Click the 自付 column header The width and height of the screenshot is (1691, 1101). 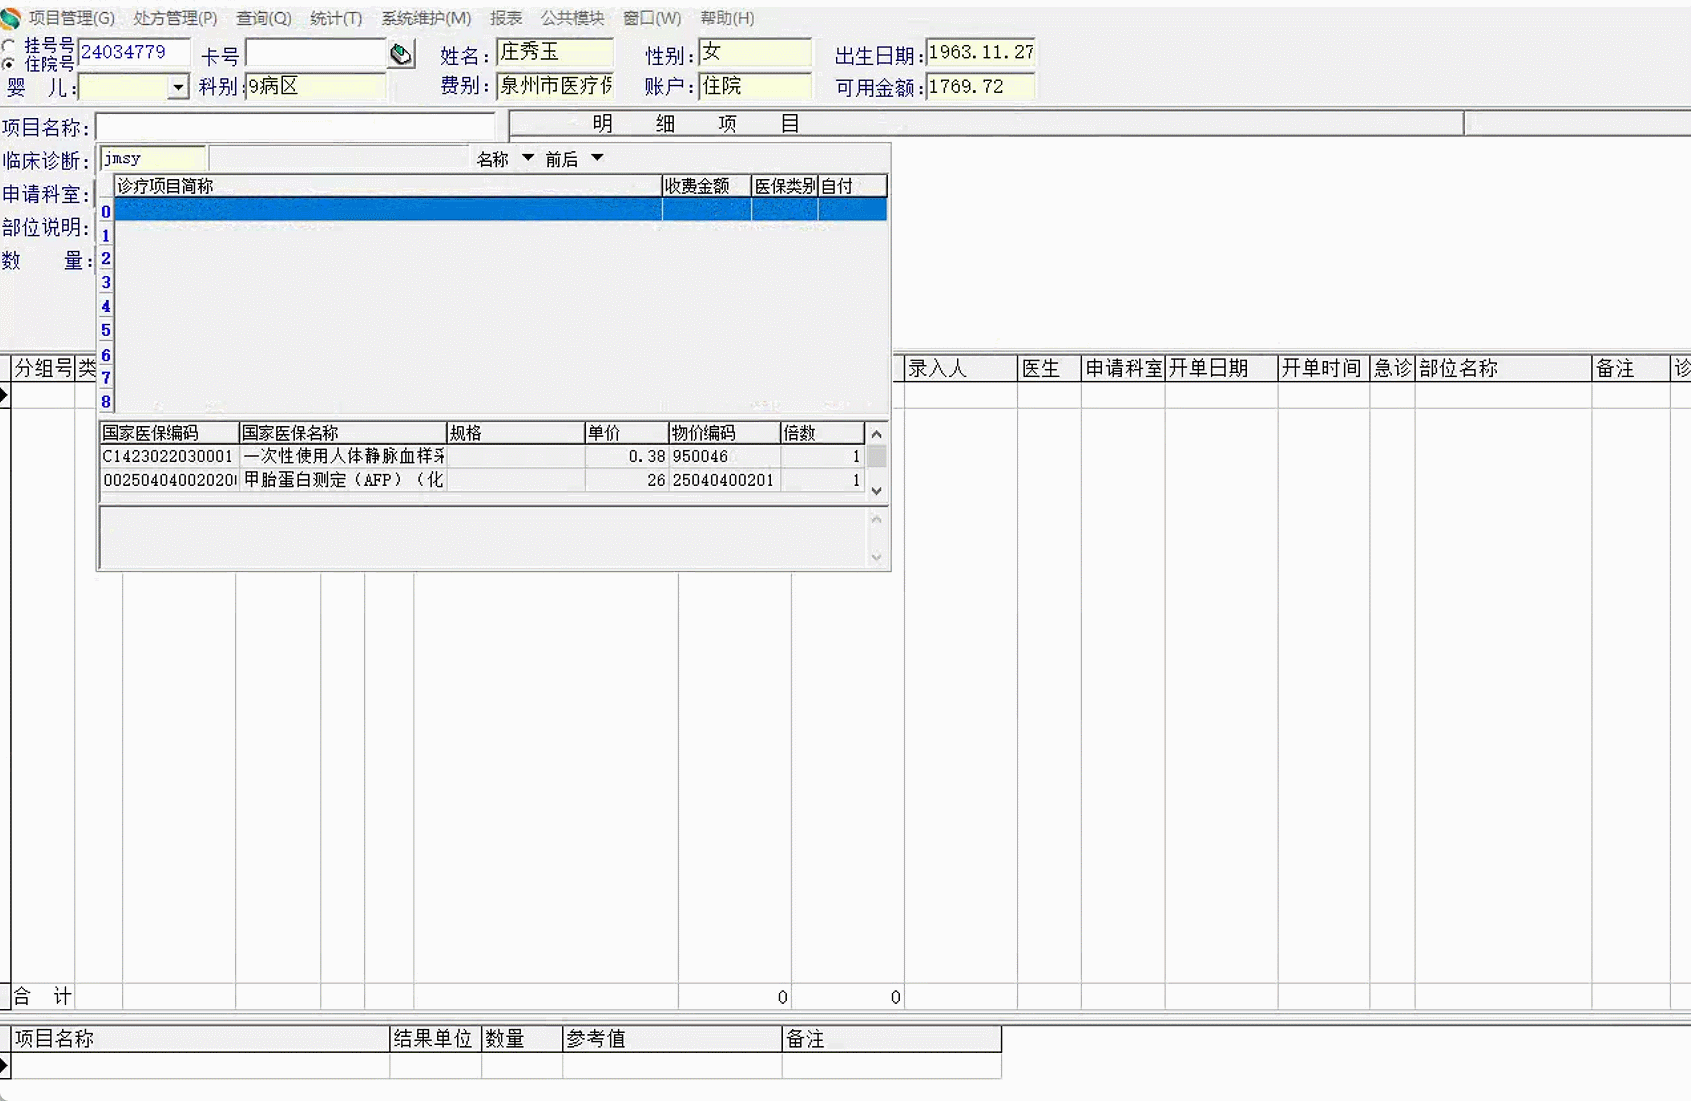(x=852, y=186)
